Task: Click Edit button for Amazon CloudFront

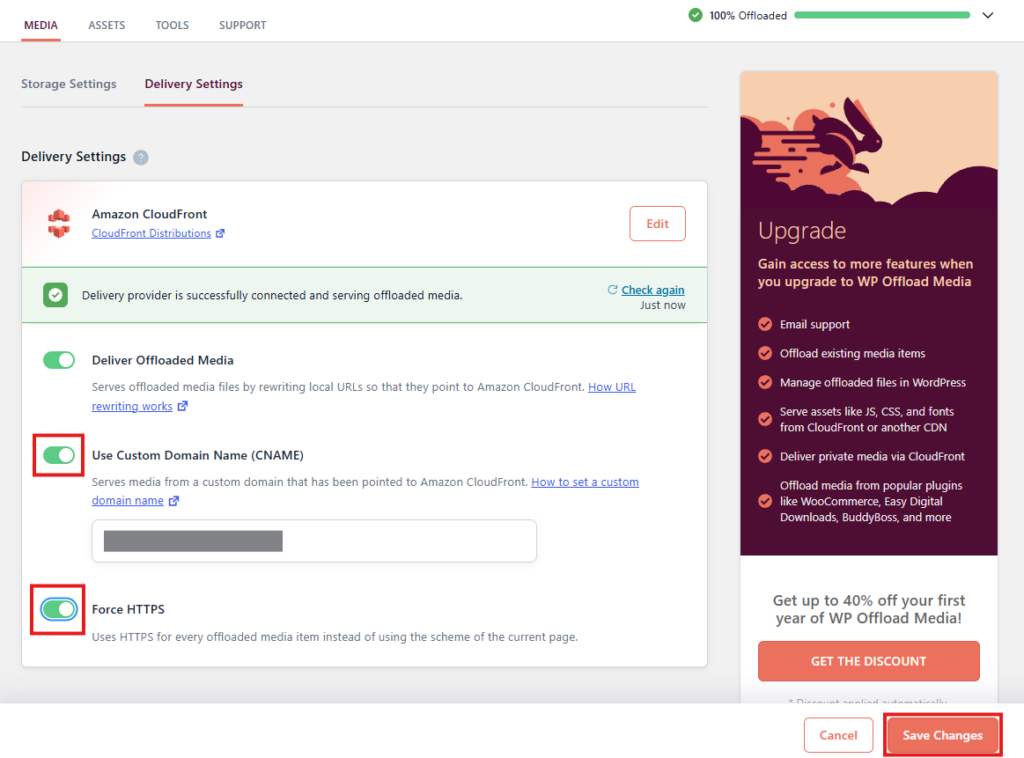Action: pos(657,223)
